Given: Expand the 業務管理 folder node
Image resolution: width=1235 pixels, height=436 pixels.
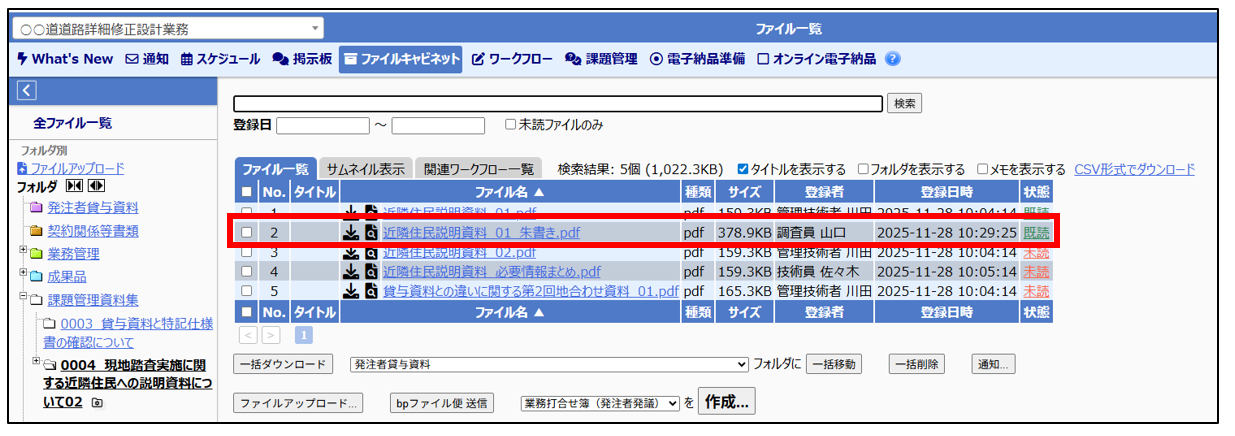Looking at the screenshot, I should (x=24, y=253).
